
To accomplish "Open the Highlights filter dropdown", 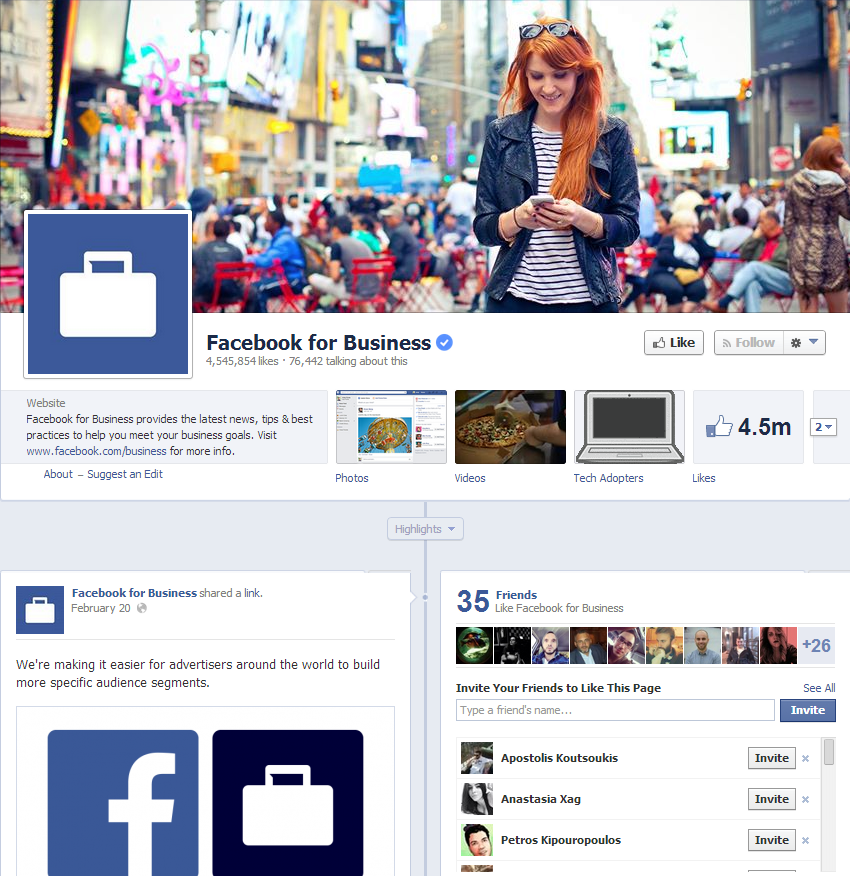I will [425, 529].
